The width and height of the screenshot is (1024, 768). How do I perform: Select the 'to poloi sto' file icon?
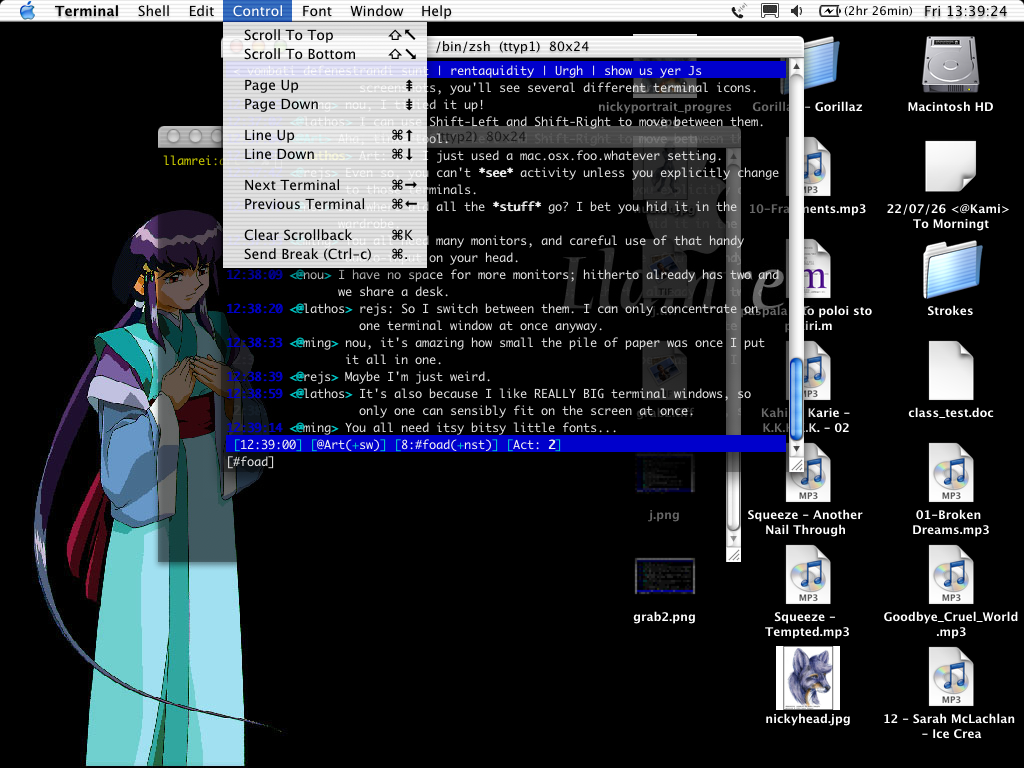pos(816,269)
